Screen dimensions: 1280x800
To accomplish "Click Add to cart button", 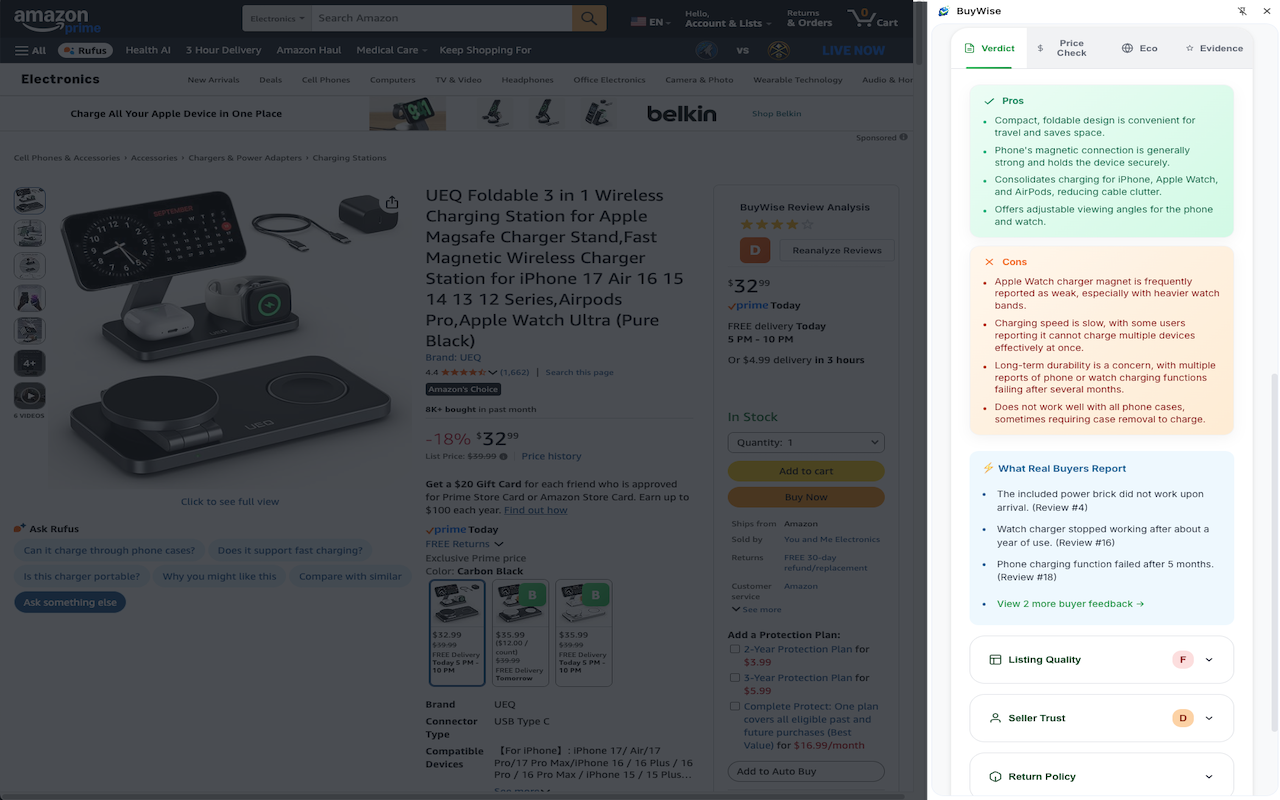I will pyautogui.click(x=806, y=471).
